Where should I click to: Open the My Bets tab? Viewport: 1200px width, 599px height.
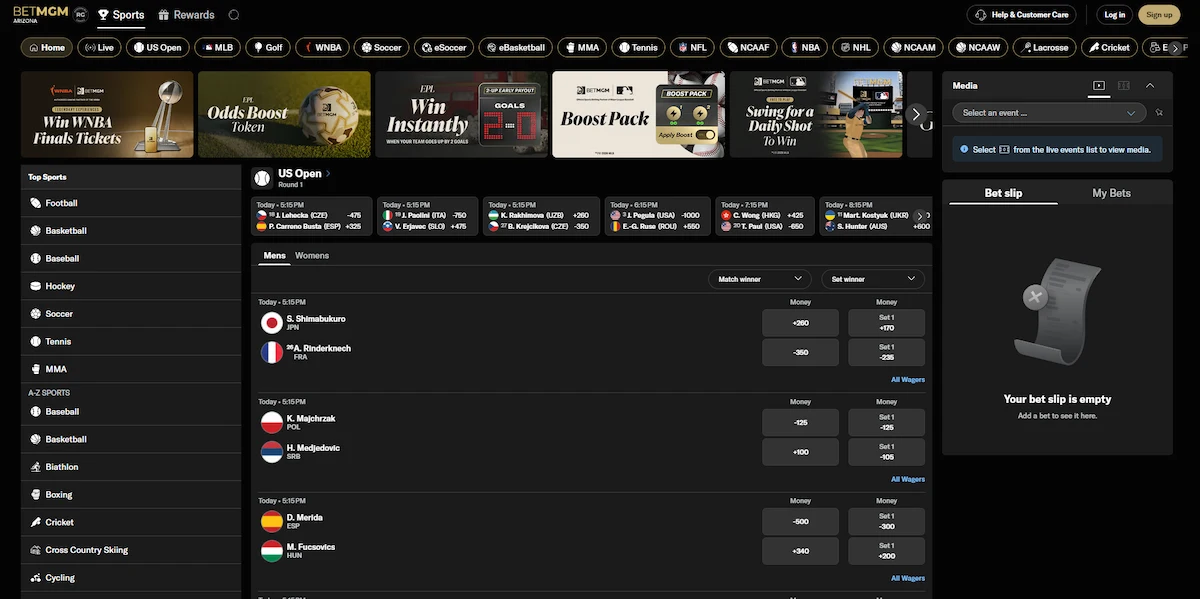[x=1112, y=193]
